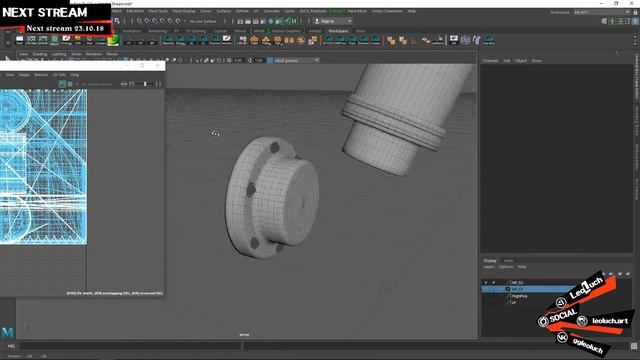
Task: Open the sRGB gamma view transform dropdown
Action: [x=297, y=60]
